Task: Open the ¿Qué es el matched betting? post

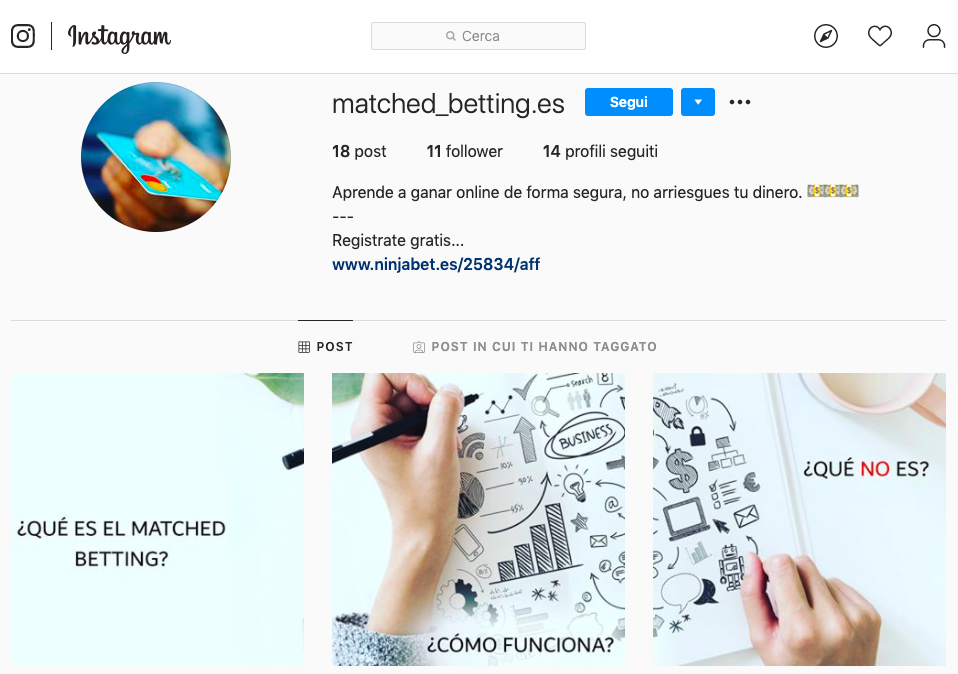Action: point(157,519)
